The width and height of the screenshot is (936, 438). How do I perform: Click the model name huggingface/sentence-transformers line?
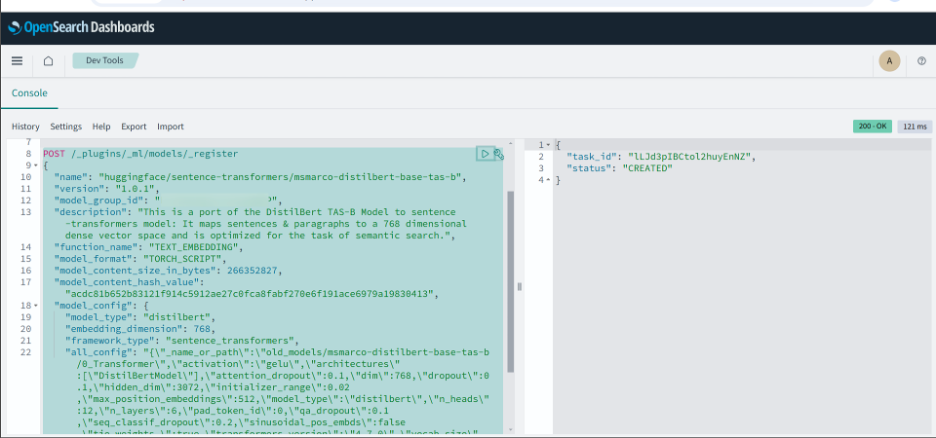click(x=260, y=177)
